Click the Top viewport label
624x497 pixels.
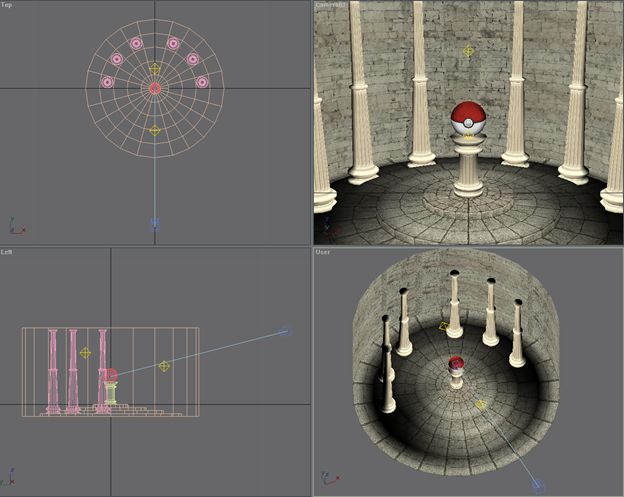coord(6,5)
